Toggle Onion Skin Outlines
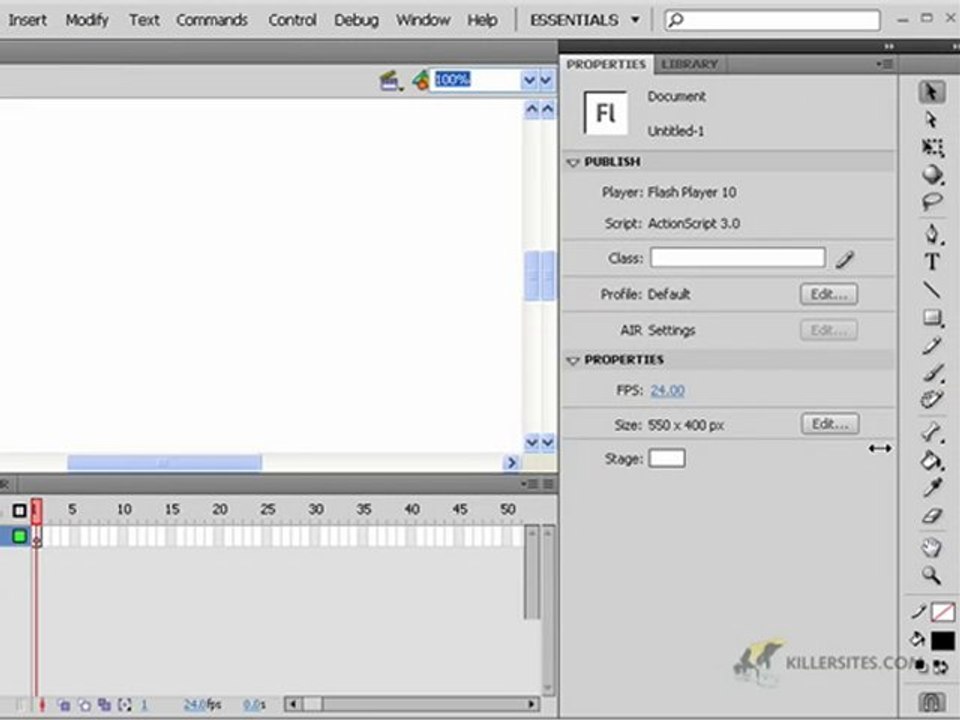The height and width of the screenshot is (720, 960). (x=84, y=705)
